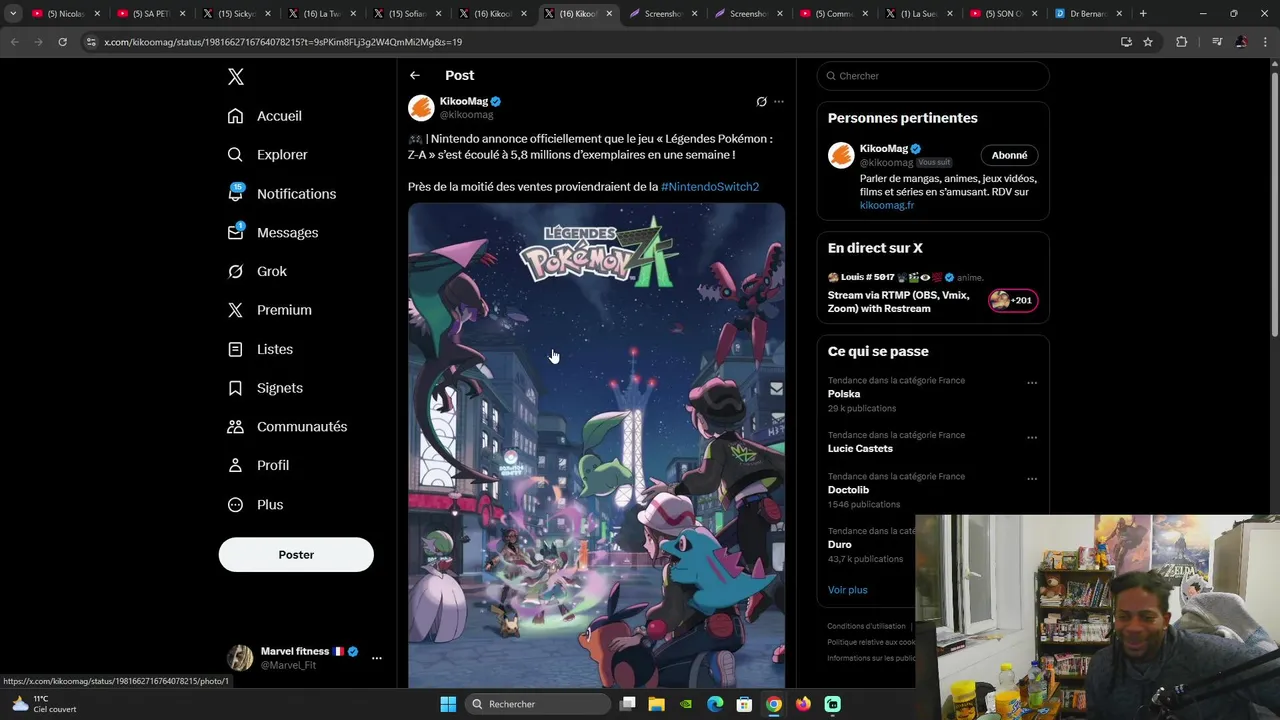Click the Chrome reload page button
Screen dimensions: 1280x720
(62, 42)
